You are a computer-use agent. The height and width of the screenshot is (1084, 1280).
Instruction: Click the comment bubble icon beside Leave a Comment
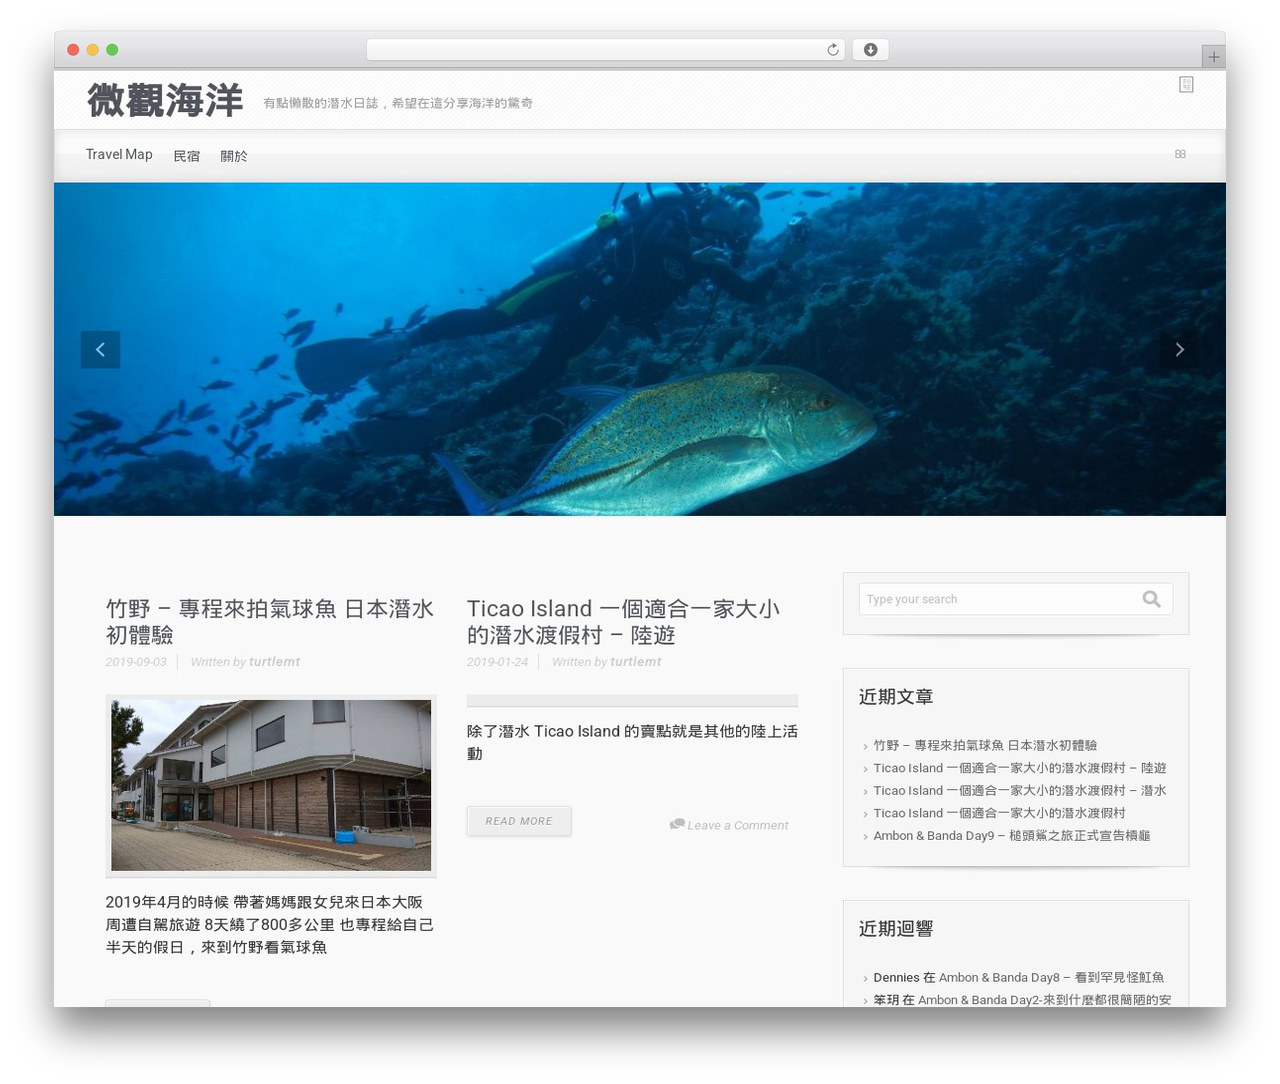point(677,824)
